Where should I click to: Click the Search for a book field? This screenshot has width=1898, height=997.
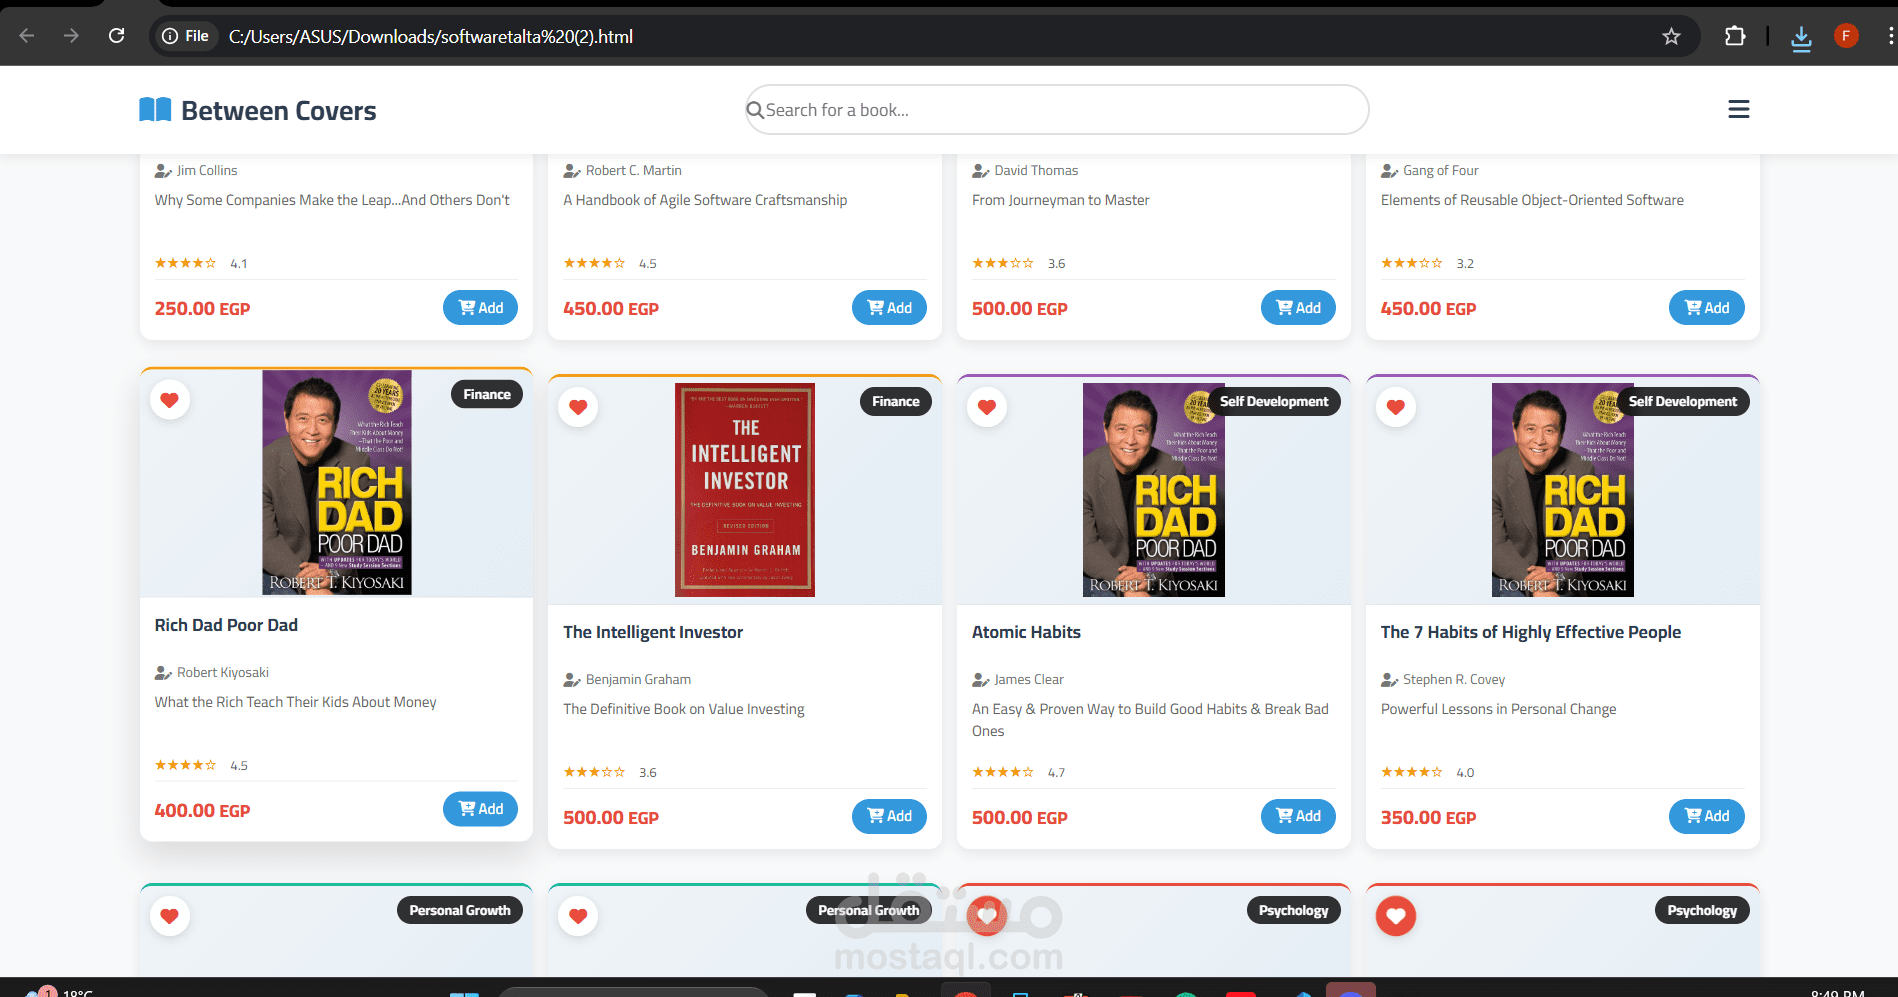pyautogui.click(x=1057, y=110)
